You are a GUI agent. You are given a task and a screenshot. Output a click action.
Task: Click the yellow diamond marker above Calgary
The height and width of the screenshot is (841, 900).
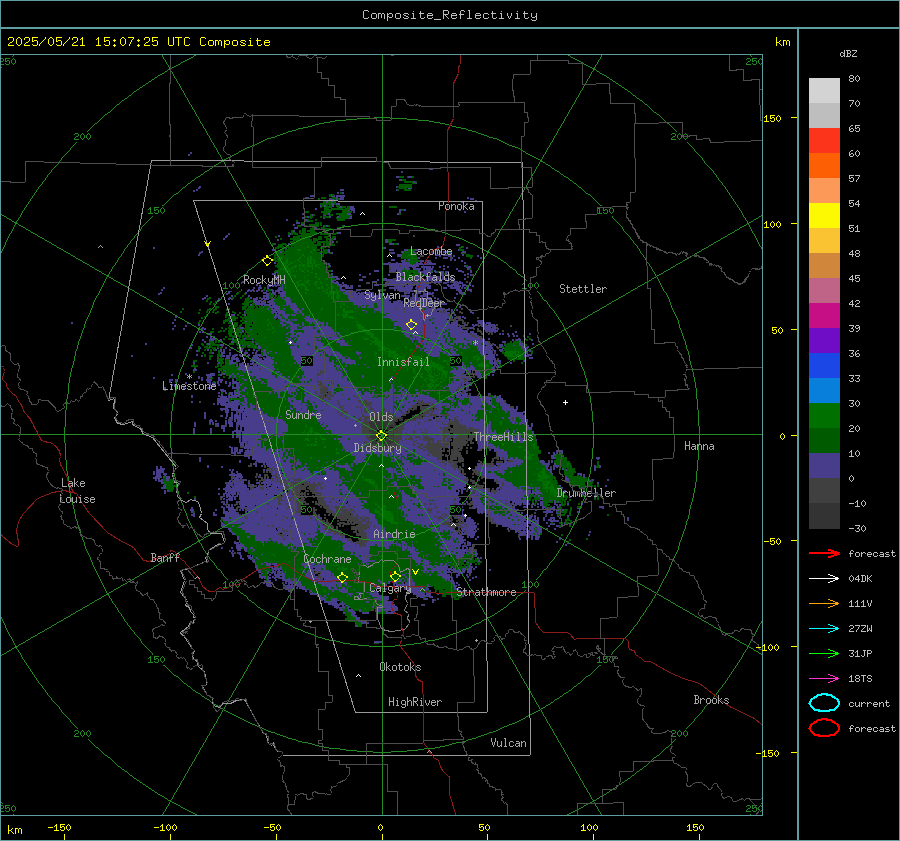click(395, 576)
